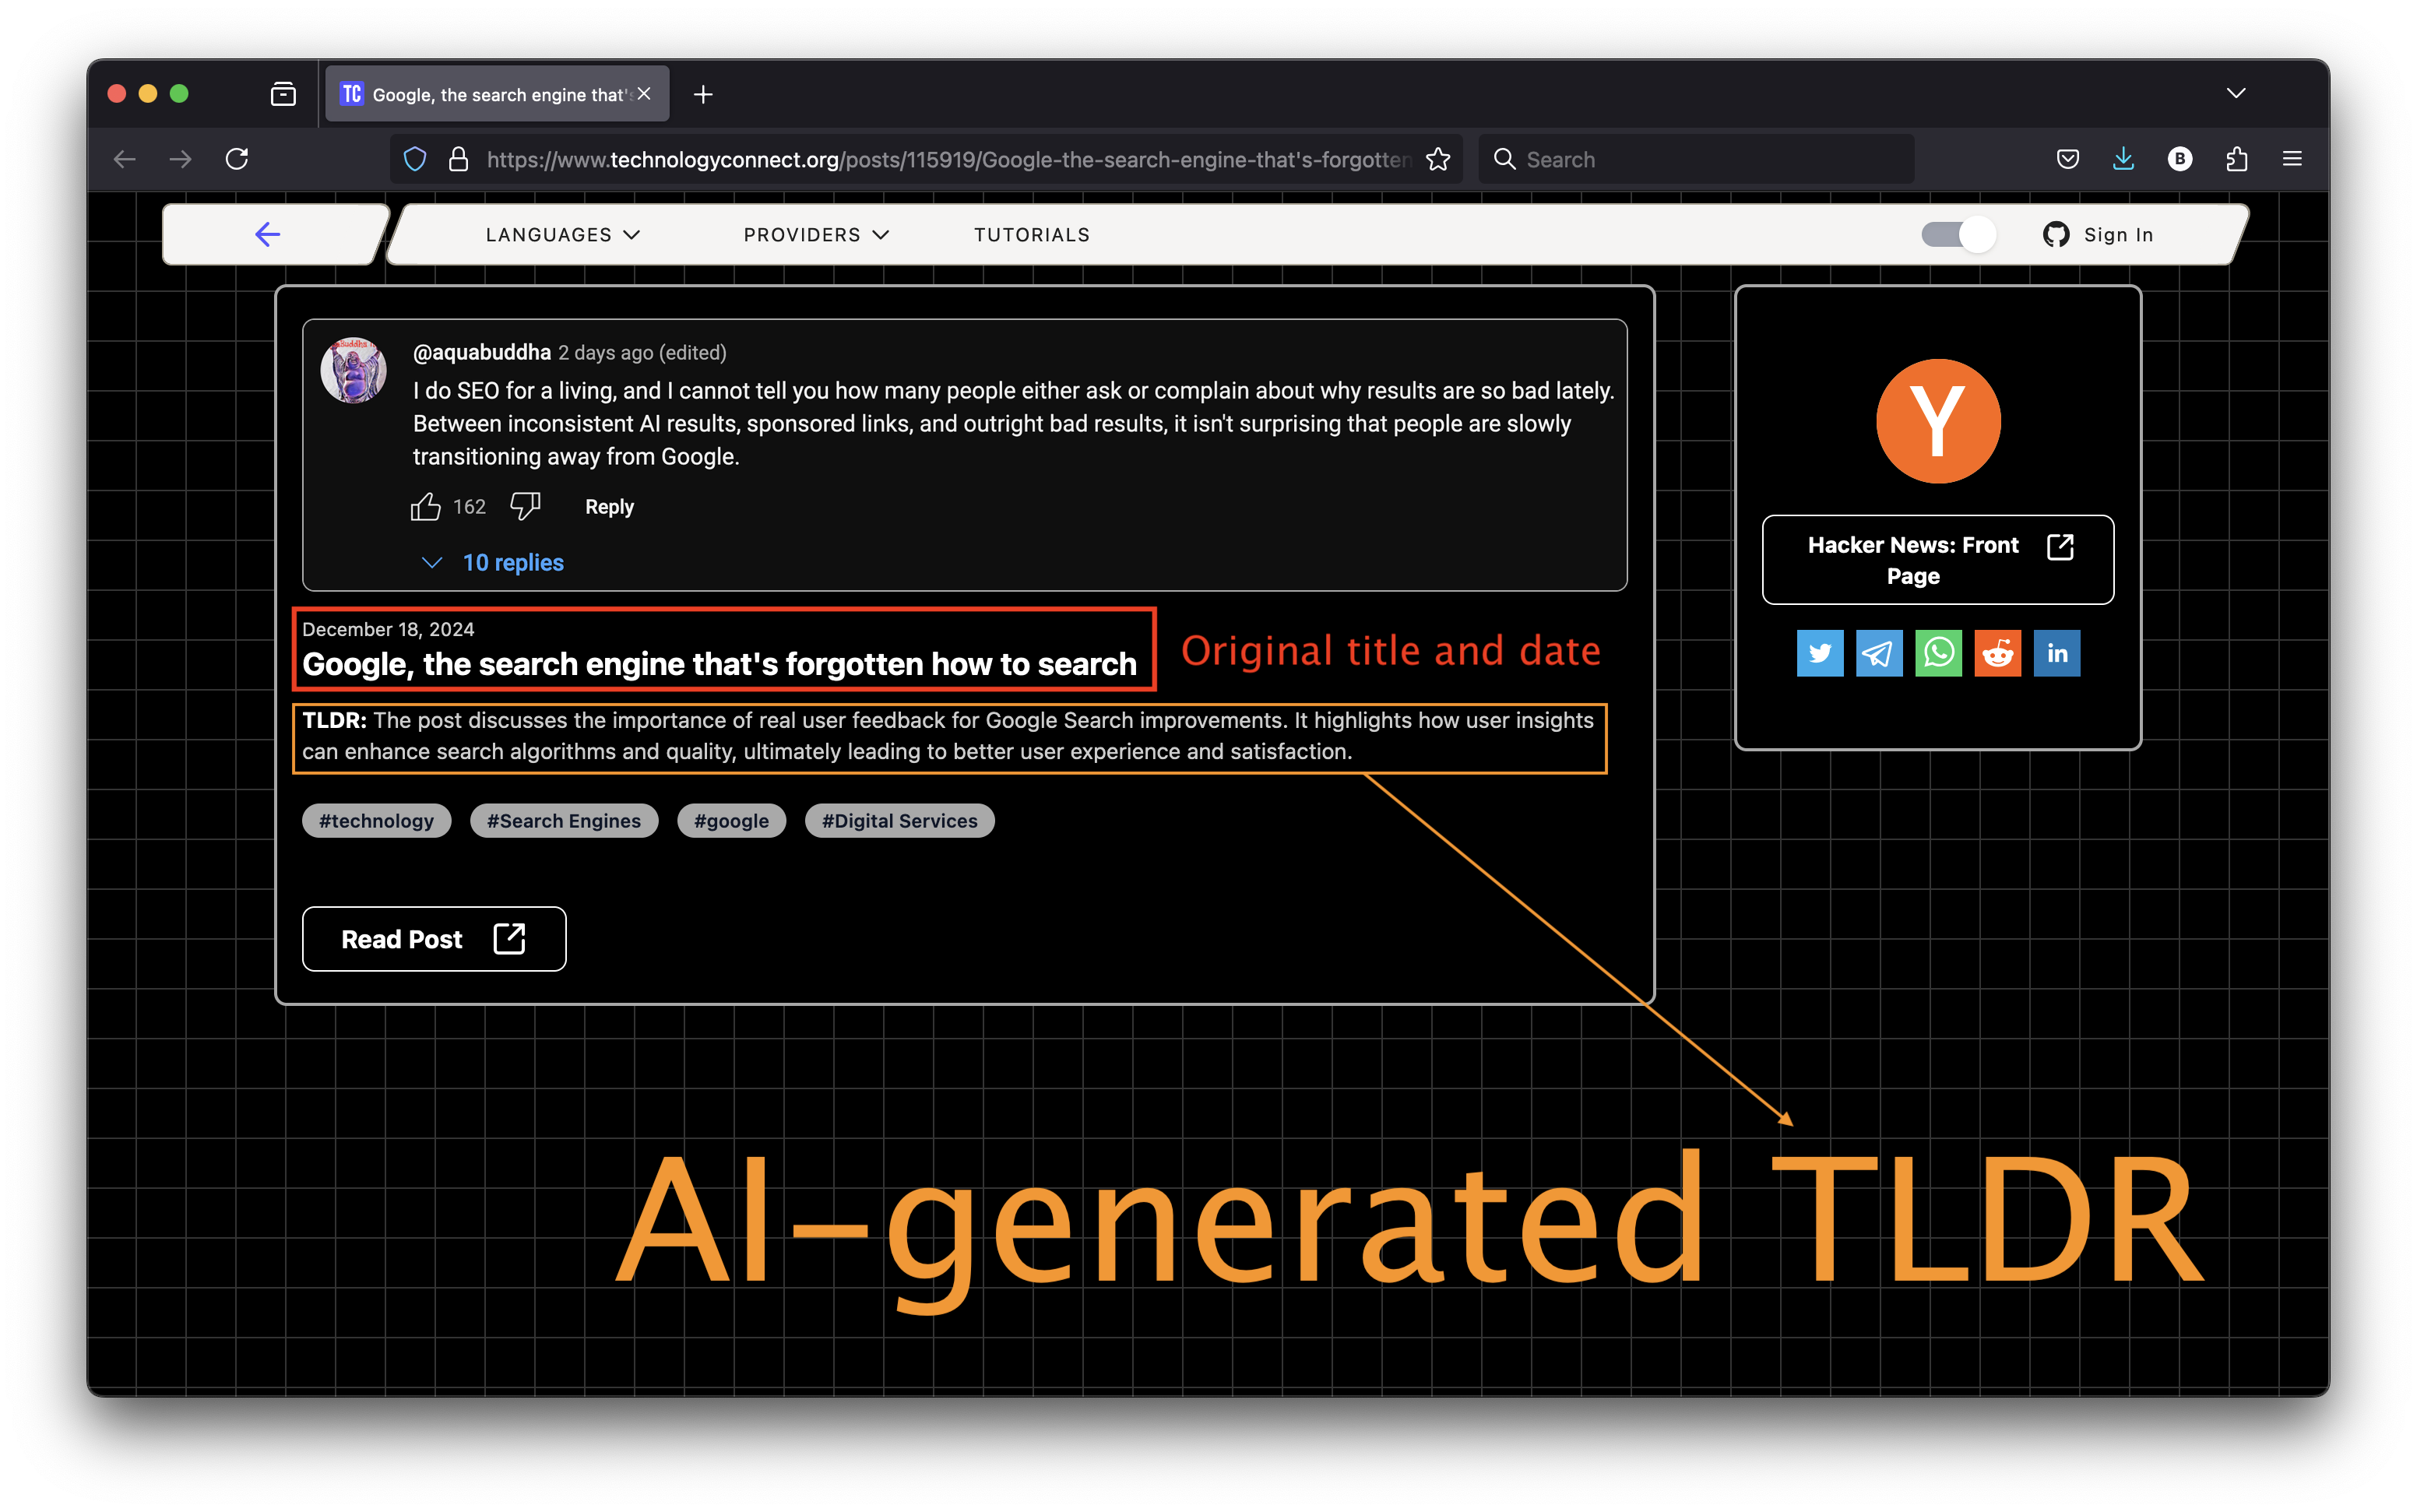Open the extensions puzzle icon
Viewport: 2417px width, 1512px height.
(2237, 159)
